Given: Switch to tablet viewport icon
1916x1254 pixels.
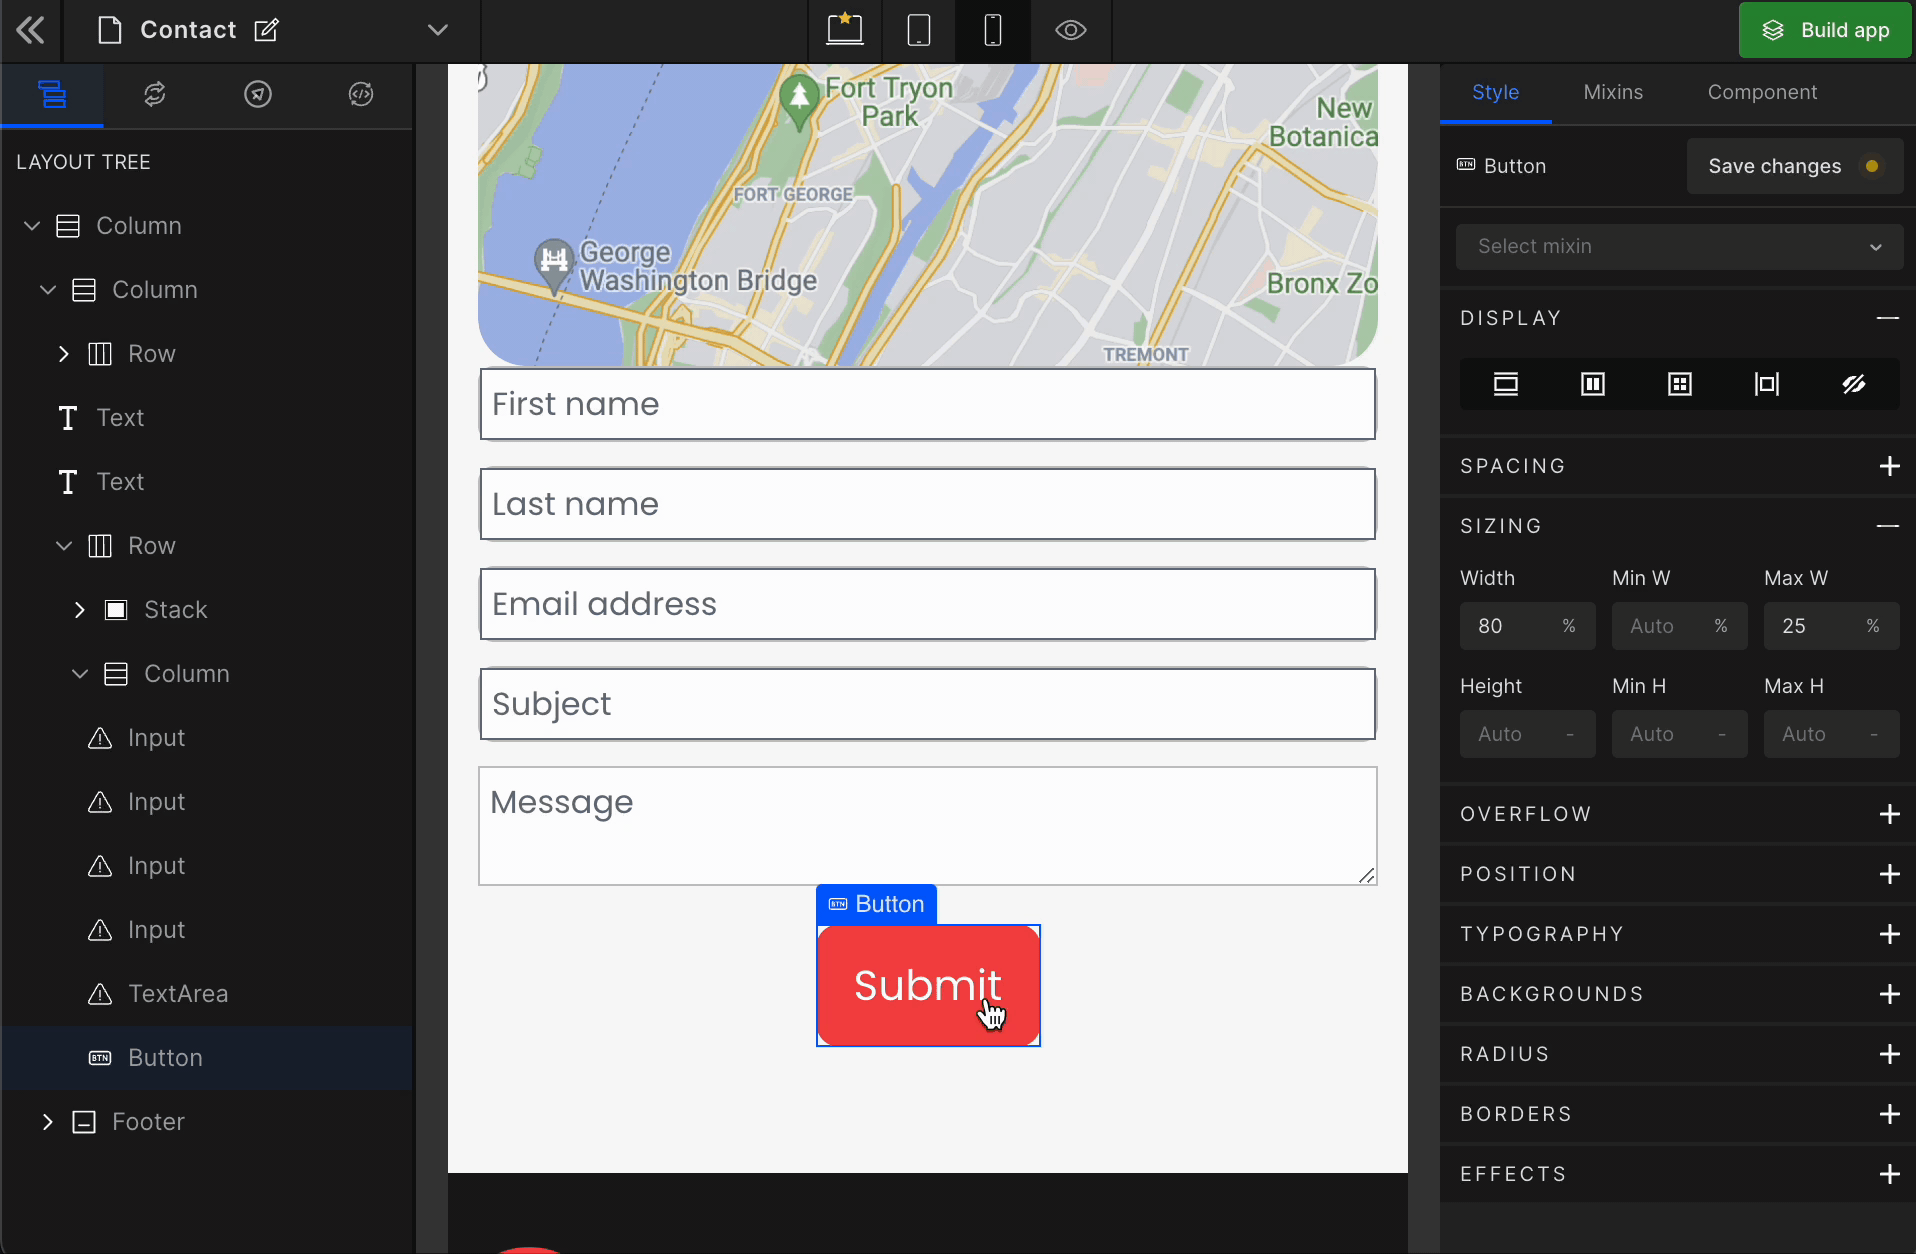Looking at the screenshot, I should pos(918,30).
